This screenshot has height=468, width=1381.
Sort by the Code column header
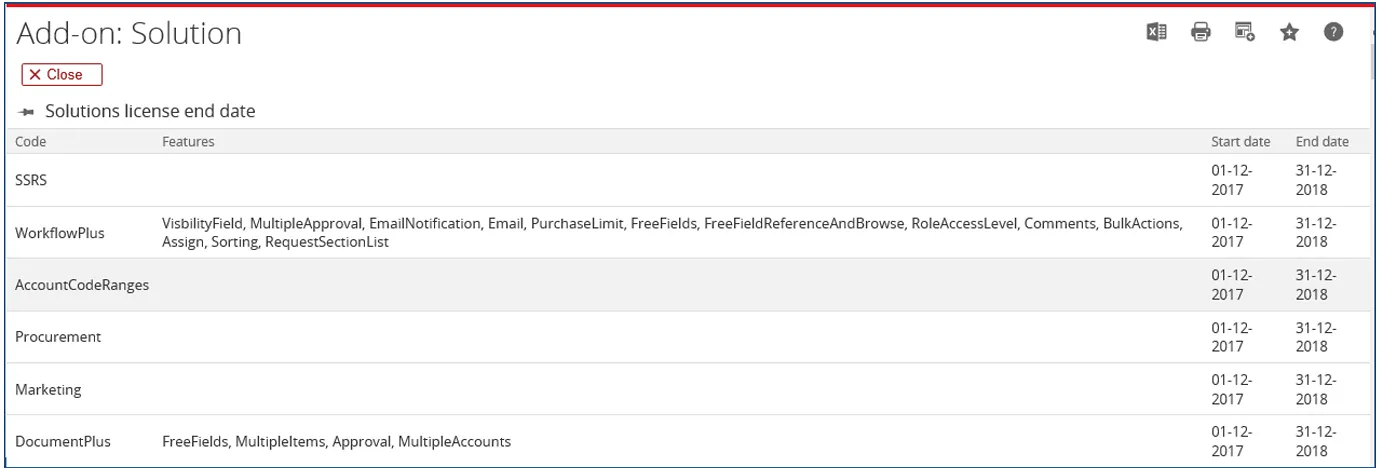tap(31, 142)
